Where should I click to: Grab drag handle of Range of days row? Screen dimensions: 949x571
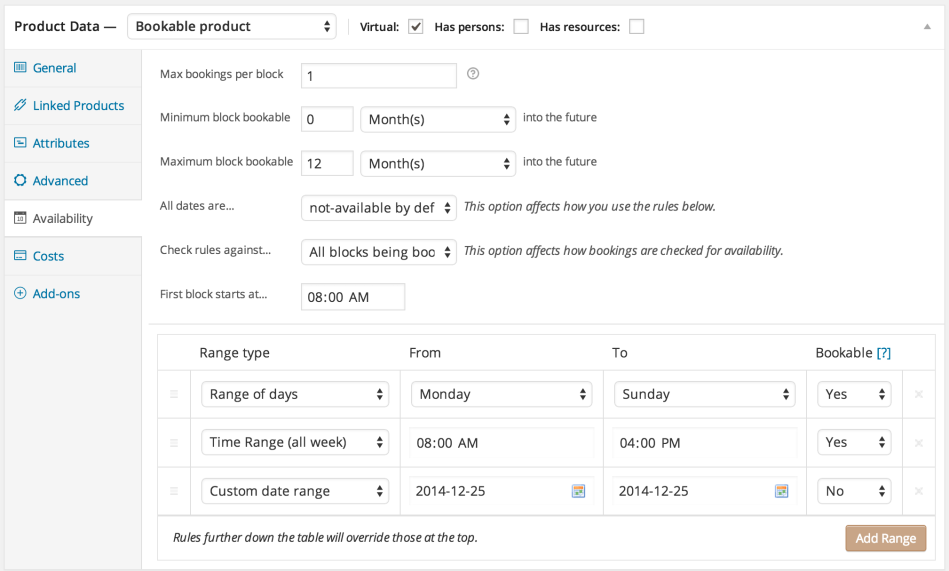(x=174, y=395)
